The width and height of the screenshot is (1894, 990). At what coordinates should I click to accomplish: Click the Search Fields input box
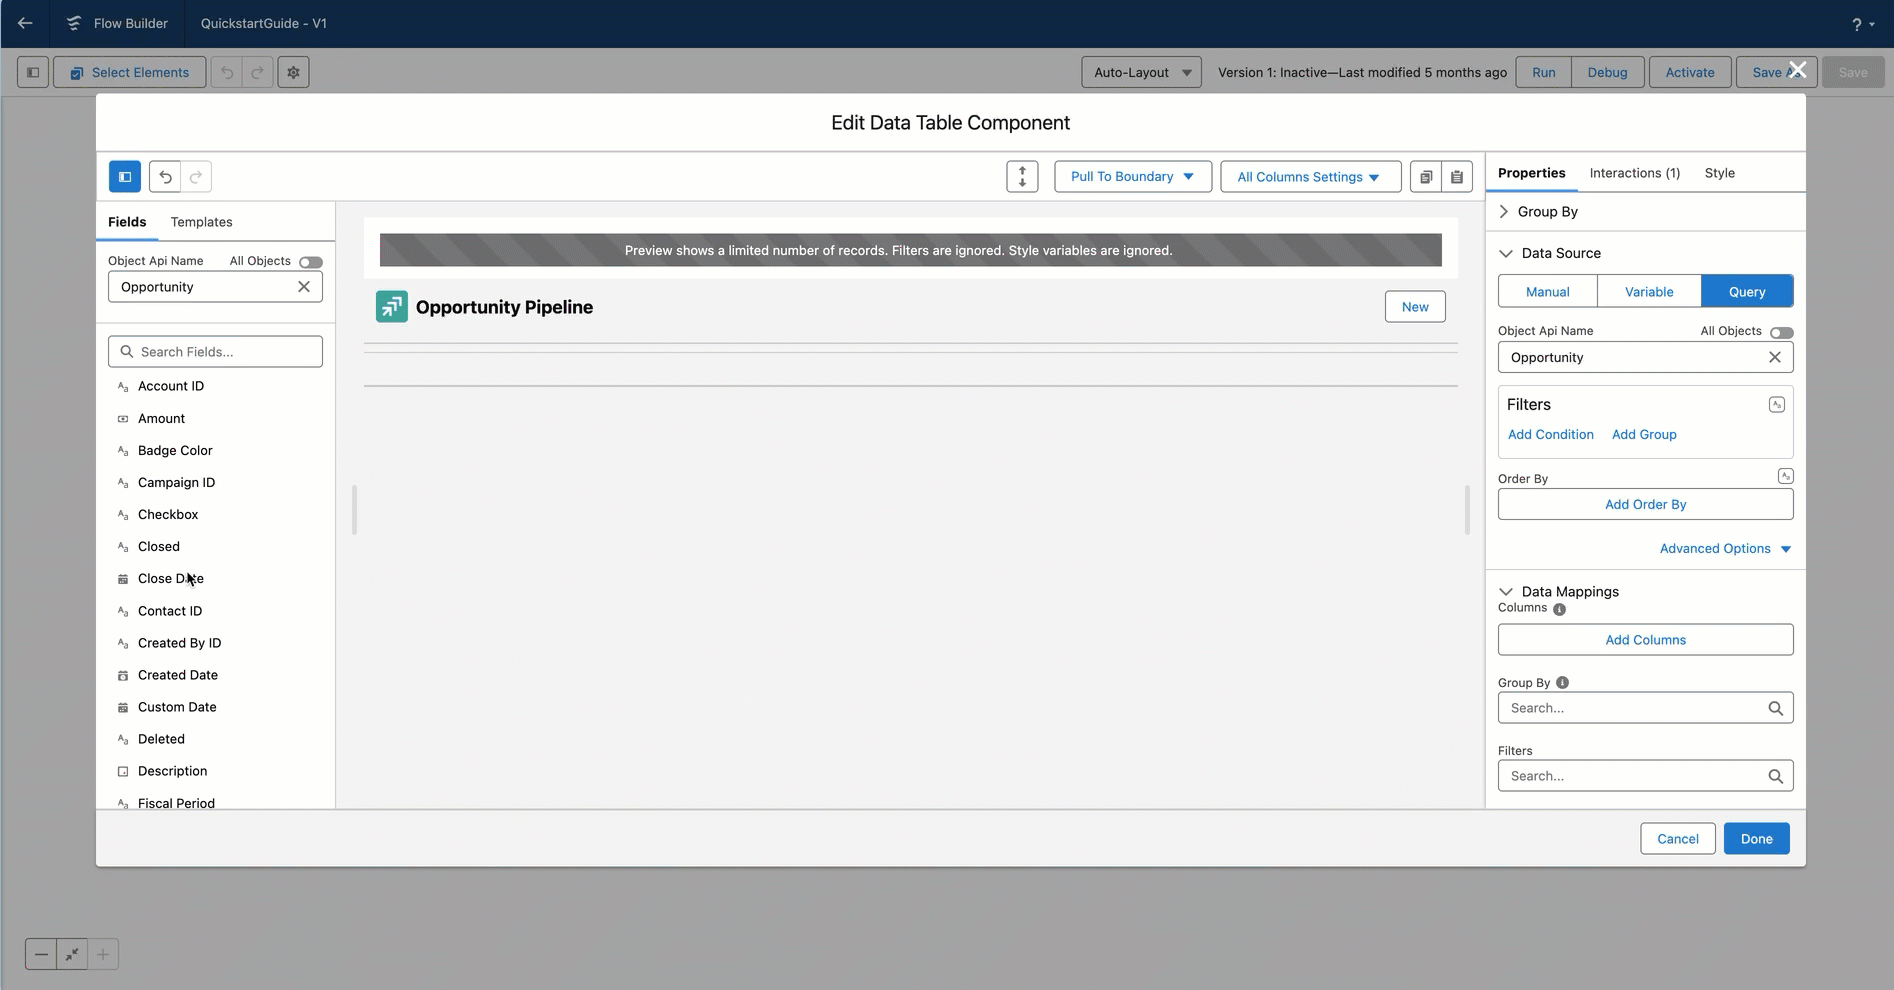215,352
